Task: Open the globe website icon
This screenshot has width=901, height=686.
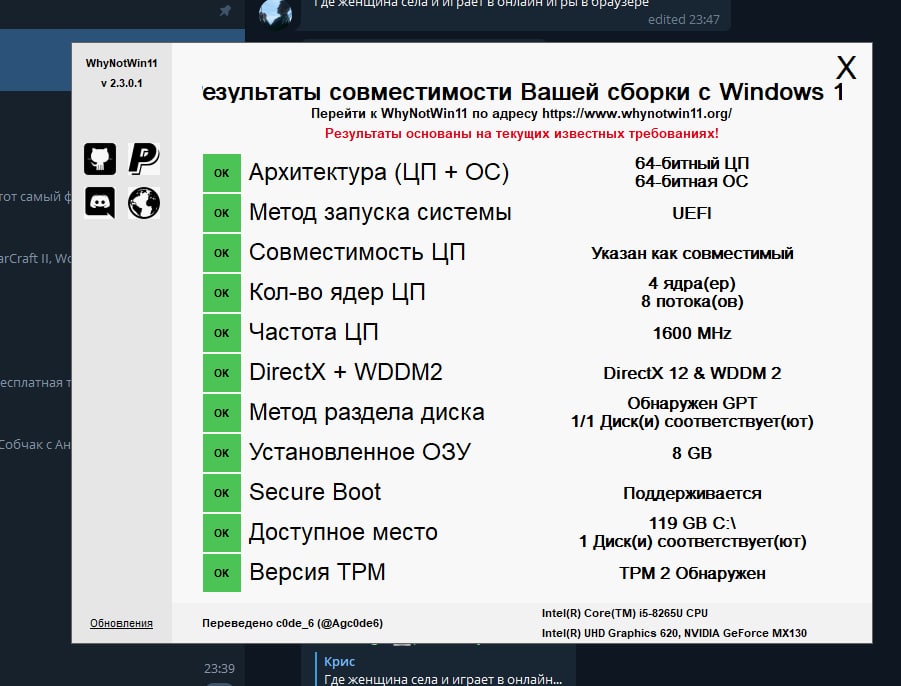Action: point(144,202)
